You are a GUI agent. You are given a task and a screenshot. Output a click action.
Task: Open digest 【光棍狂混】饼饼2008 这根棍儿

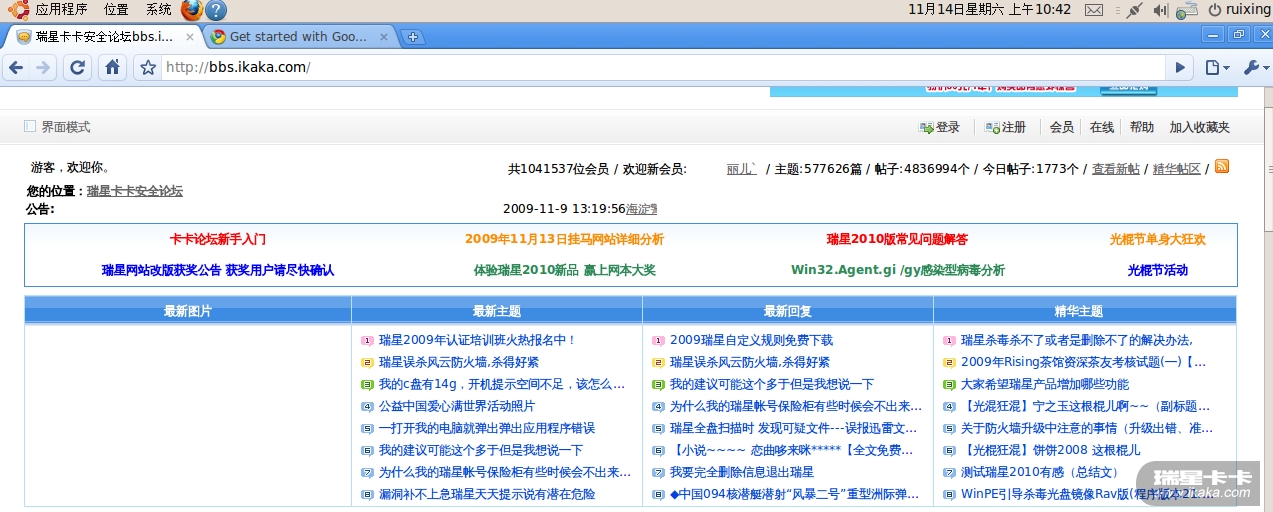pos(1050,450)
